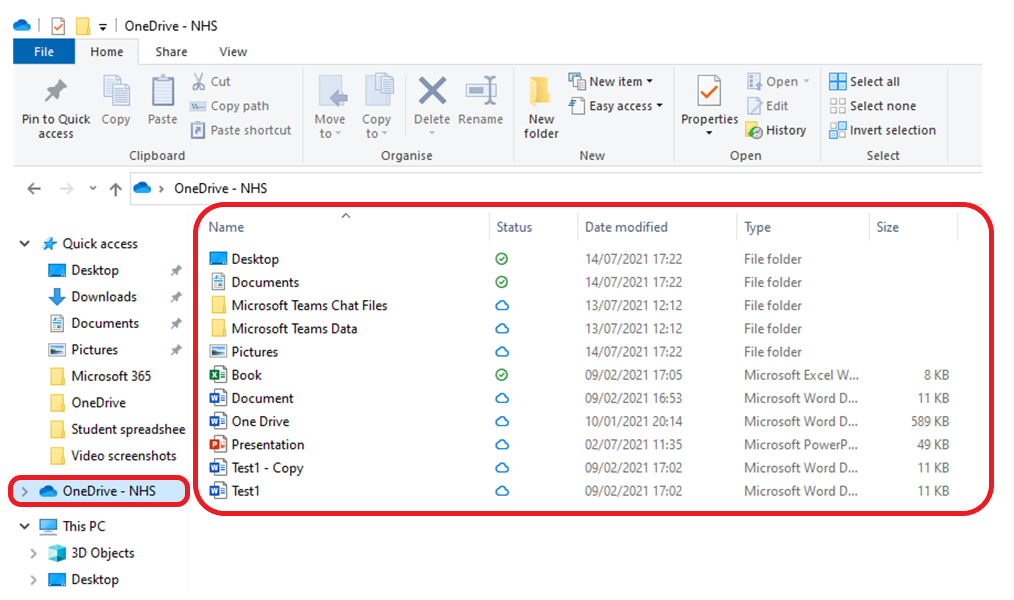1014x600 pixels.
Task: Go back with the back arrow
Action: point(34,189)
